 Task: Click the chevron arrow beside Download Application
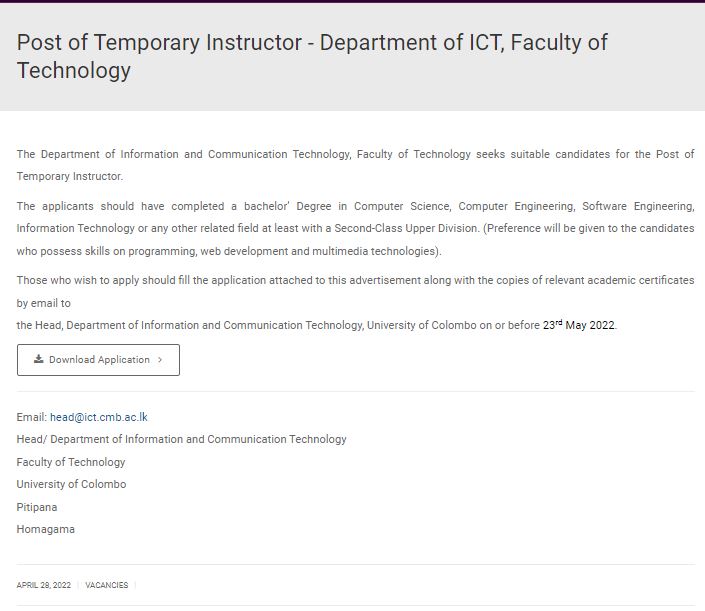pos(160,360)
